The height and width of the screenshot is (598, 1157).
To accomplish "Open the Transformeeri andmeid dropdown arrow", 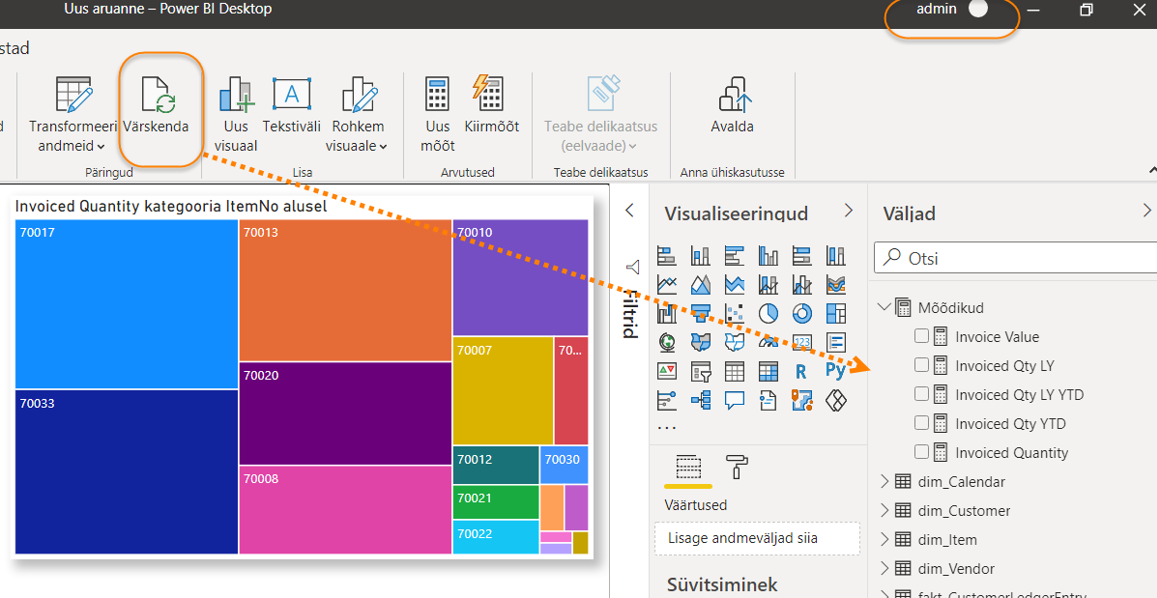I will point(100,146).
